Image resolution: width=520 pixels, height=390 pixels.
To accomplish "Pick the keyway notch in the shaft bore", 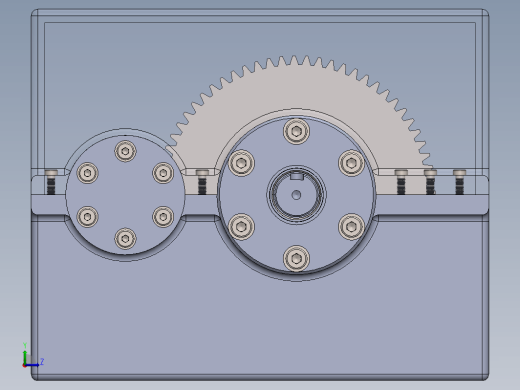I will pyautogui.click(x=296, y=176).
